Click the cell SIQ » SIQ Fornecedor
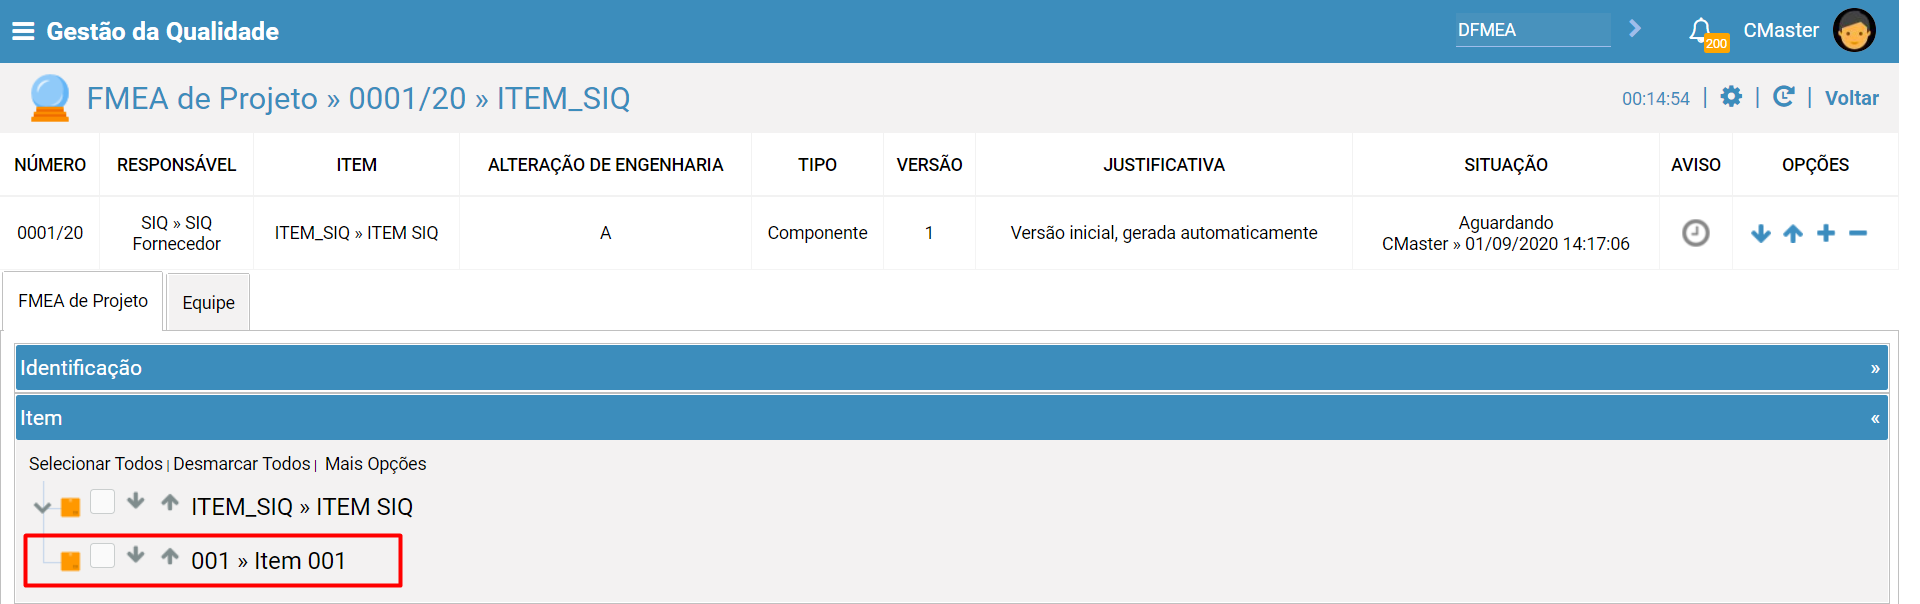The width and height of the screenshot is (1920, 604). click(x=176, y=233)
